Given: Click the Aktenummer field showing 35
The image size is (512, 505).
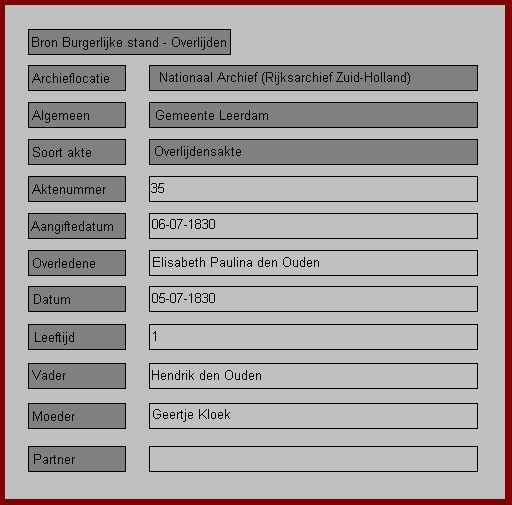Looking at the screenshot, I should click(x=313, y=189).
